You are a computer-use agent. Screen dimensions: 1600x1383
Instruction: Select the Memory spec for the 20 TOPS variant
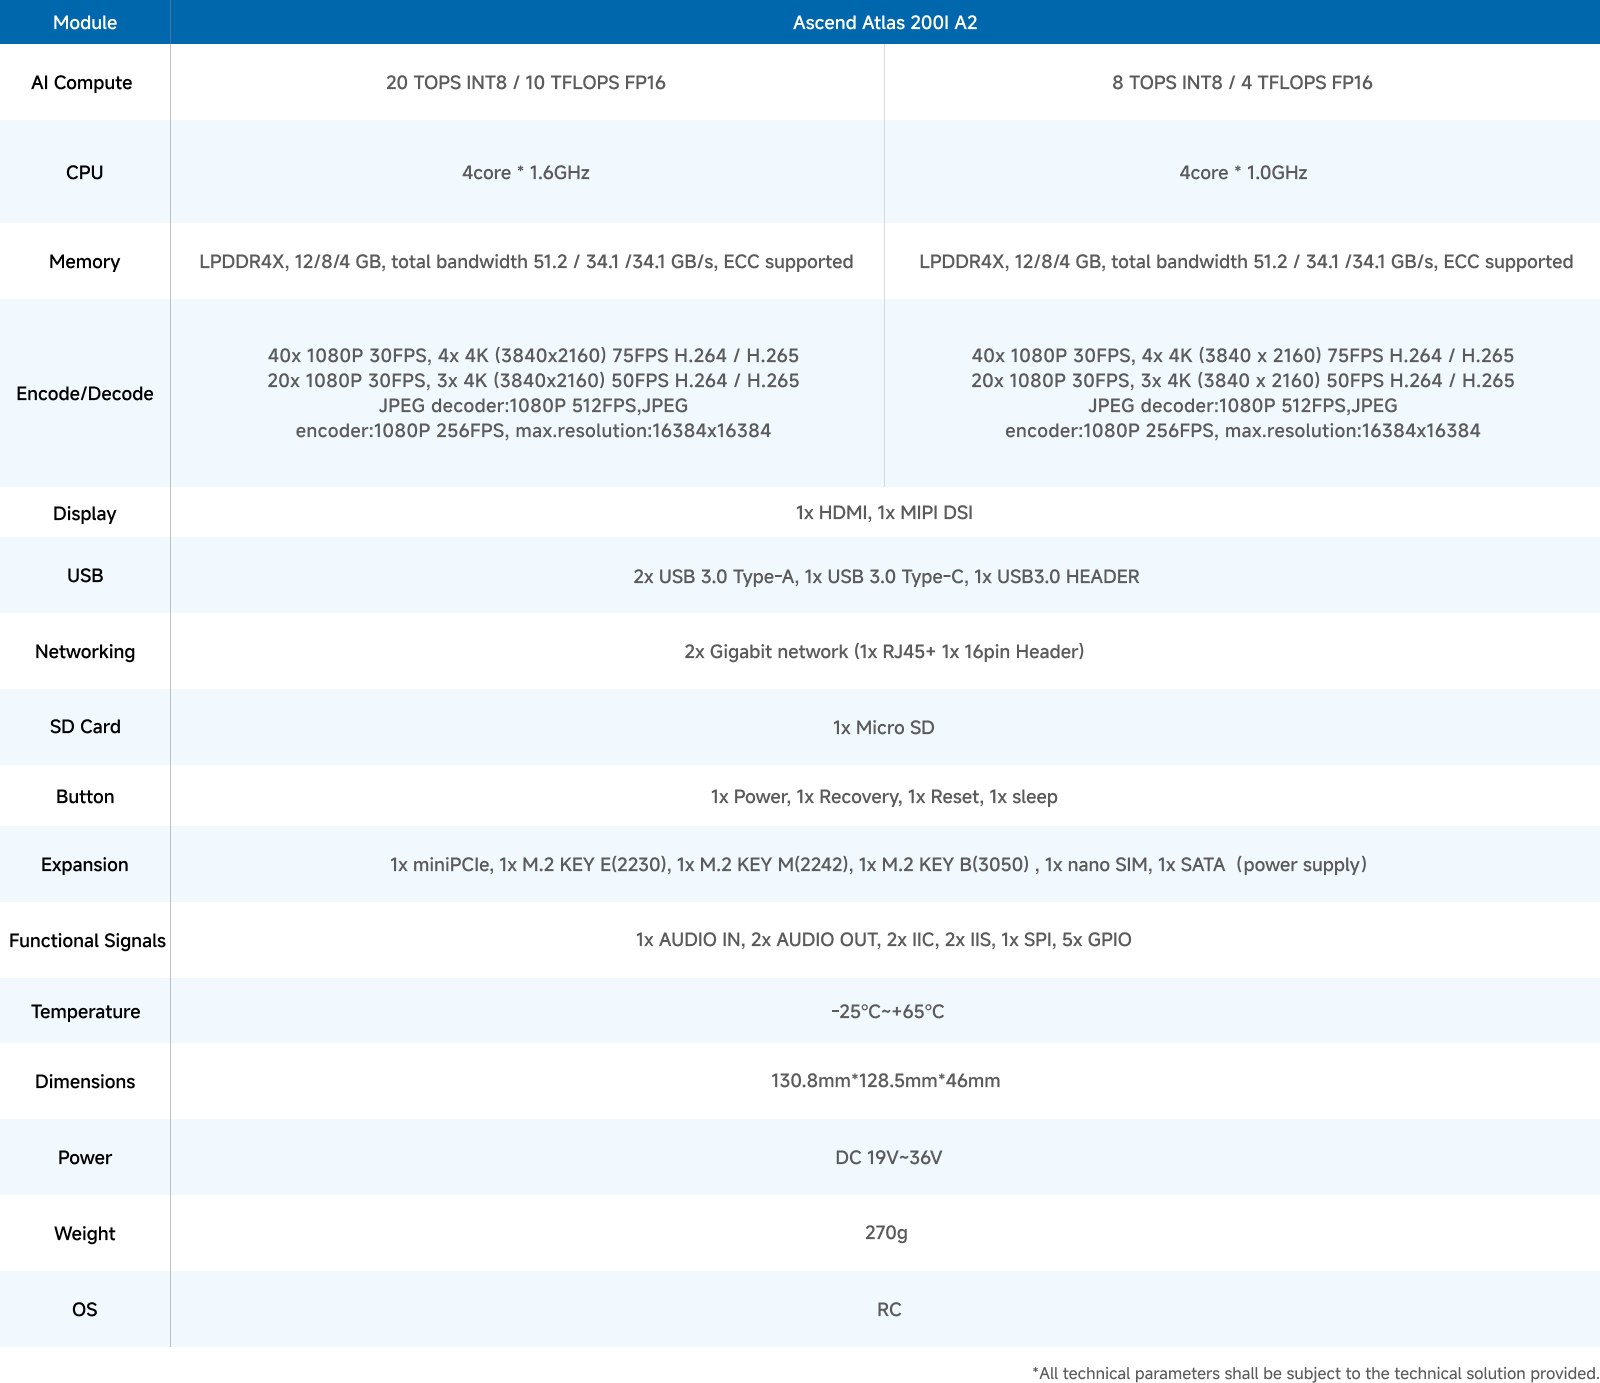[x=526, y=262]
